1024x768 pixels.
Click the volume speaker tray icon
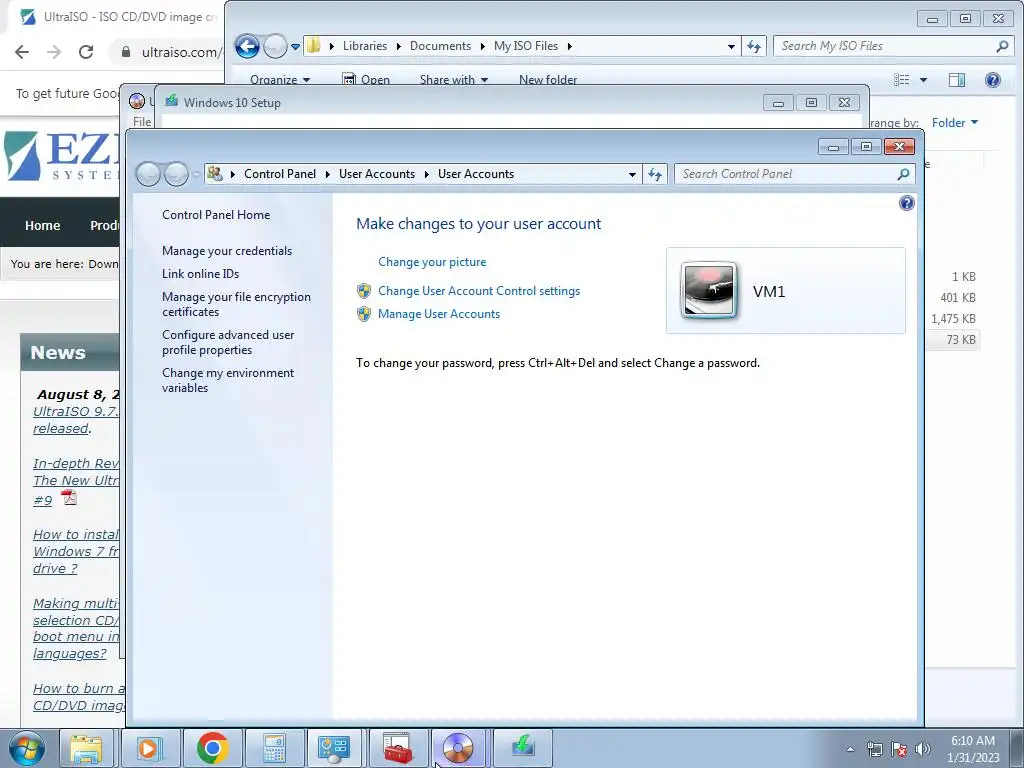[x=923, y=749]
